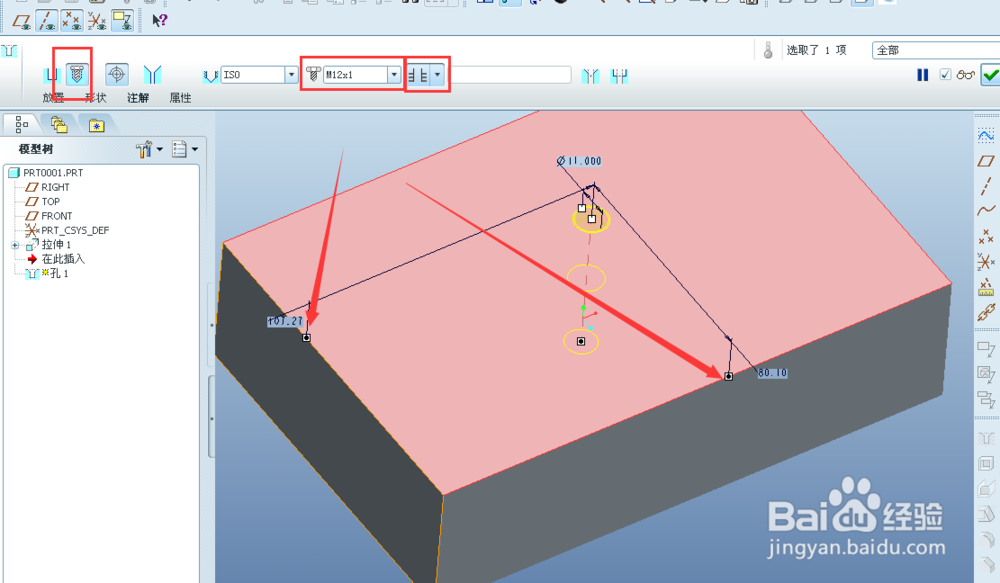Click the screw size icon beside M12x1
Image resolution: width=1000 pixels, height=583 pixels.
pos(313,75)
